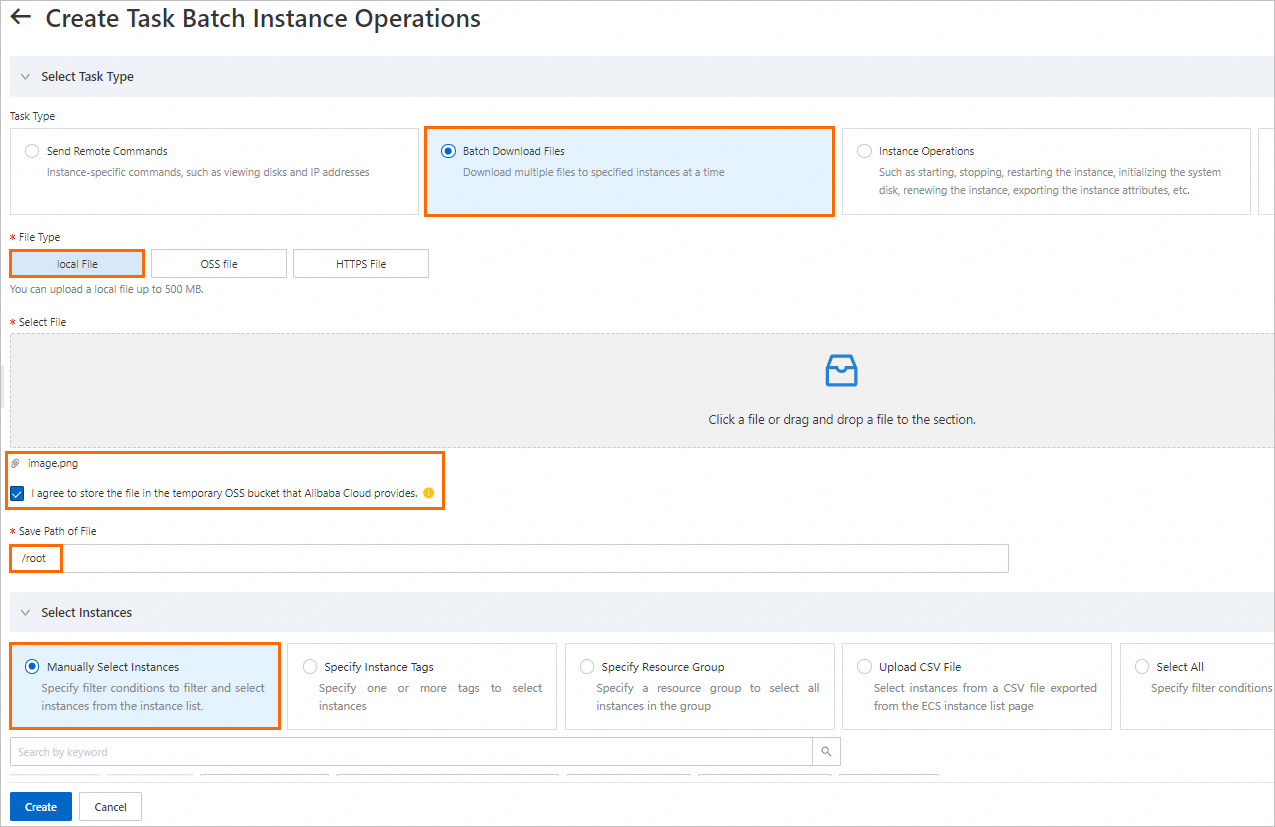This screenshot has width=1275, height=827.
Task: Select the local File type
Action: pos(77,264)
